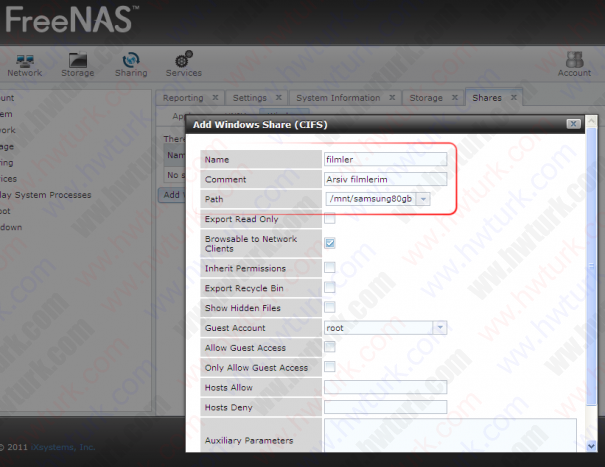Close the Shares tab
This screenshot has height=467, width=605.
coord(514,98)
